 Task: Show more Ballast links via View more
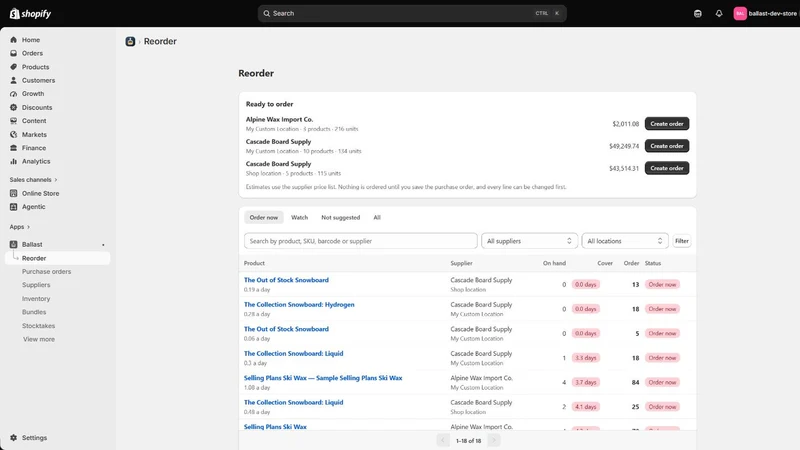coord(39,339)
